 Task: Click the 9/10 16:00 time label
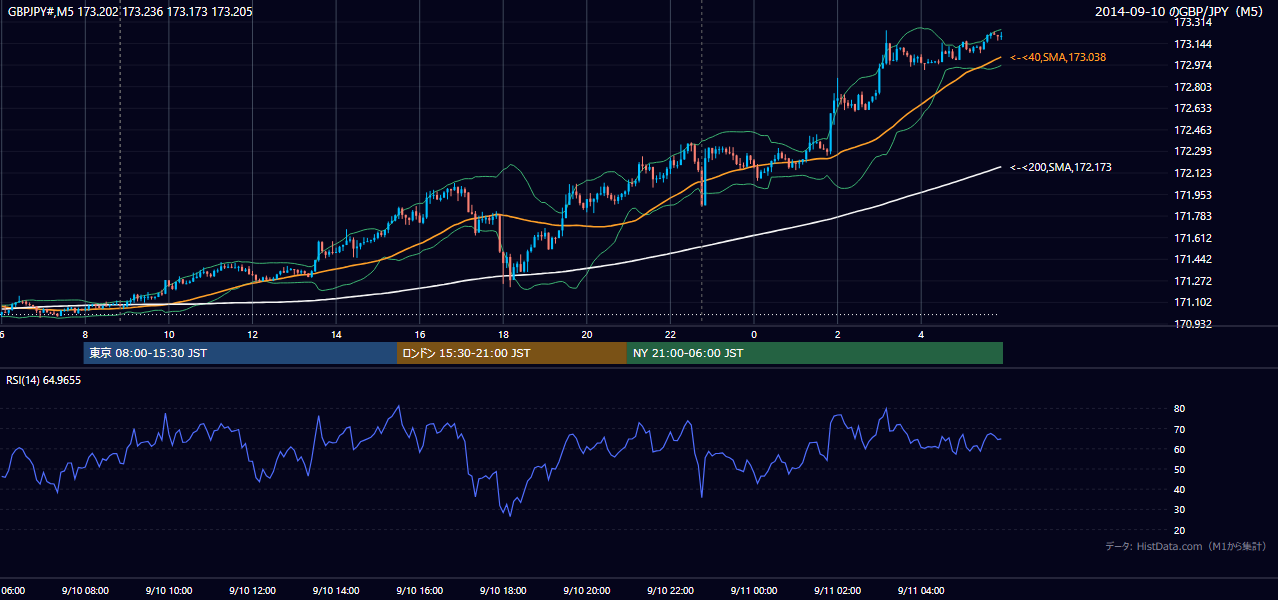[x=419, y=591]
